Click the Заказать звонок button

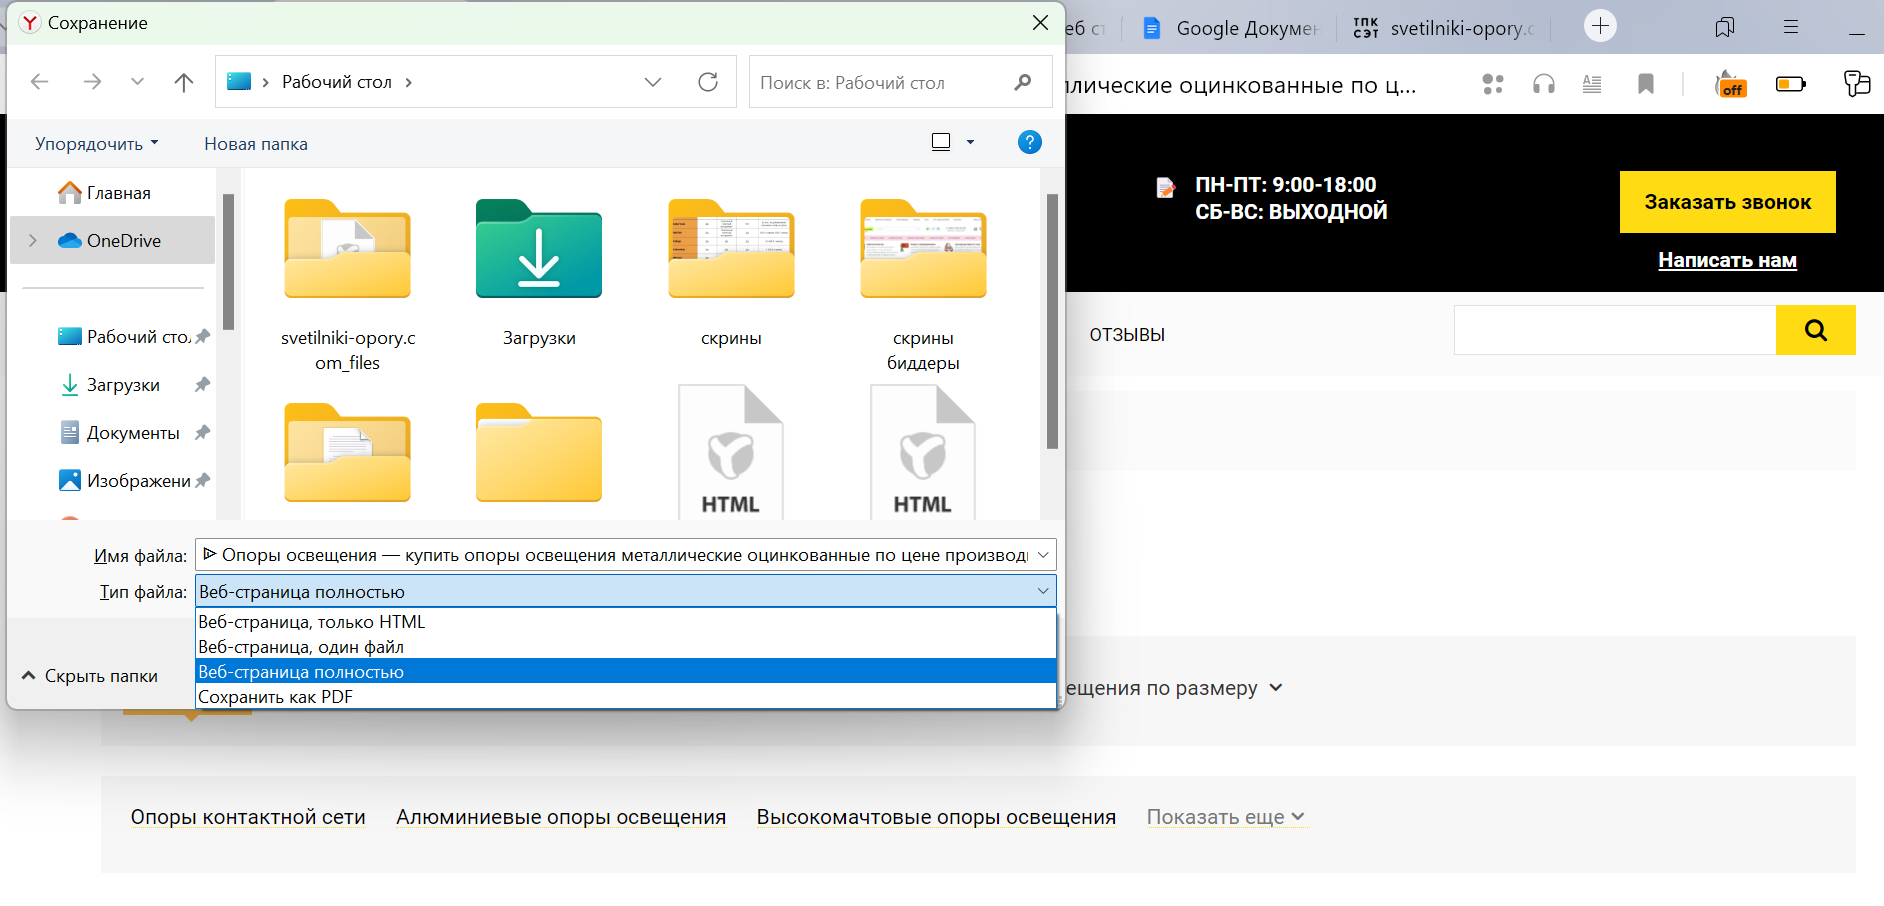[1727, 202]
